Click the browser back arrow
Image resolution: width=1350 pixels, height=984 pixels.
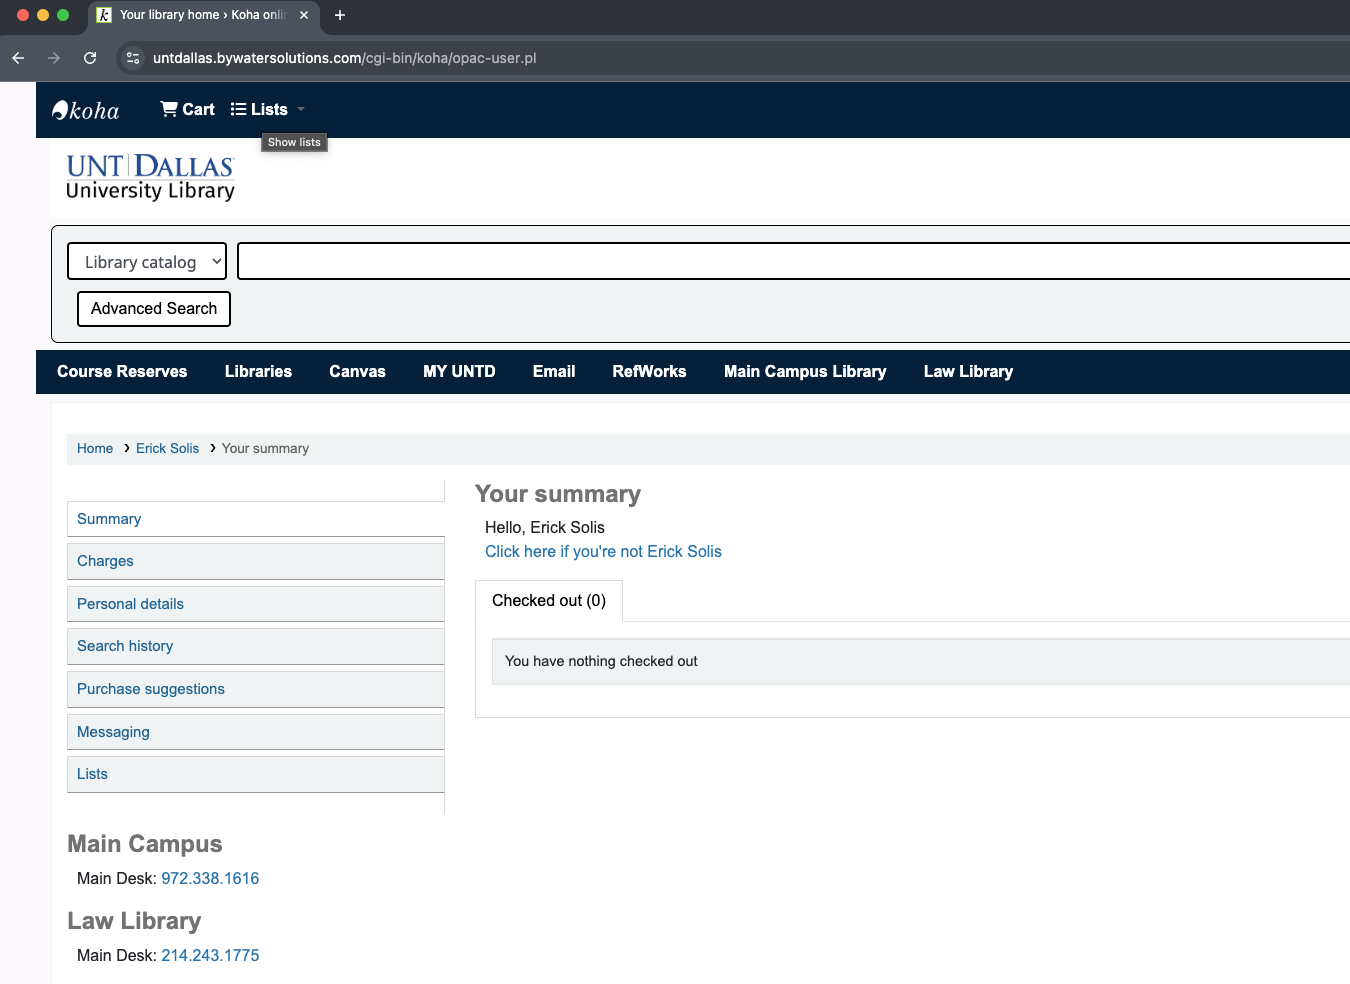click(17, 58)
